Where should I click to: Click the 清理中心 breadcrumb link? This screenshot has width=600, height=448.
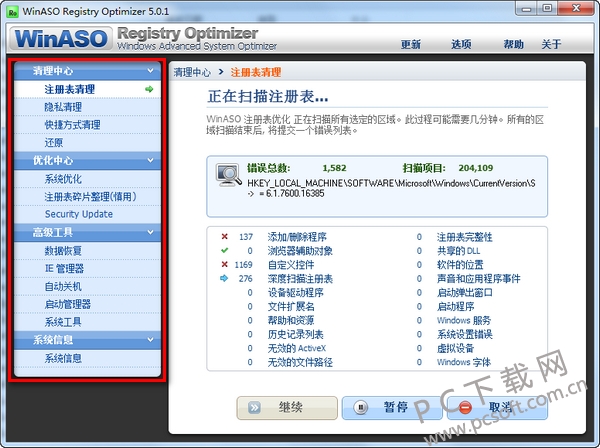192,72
